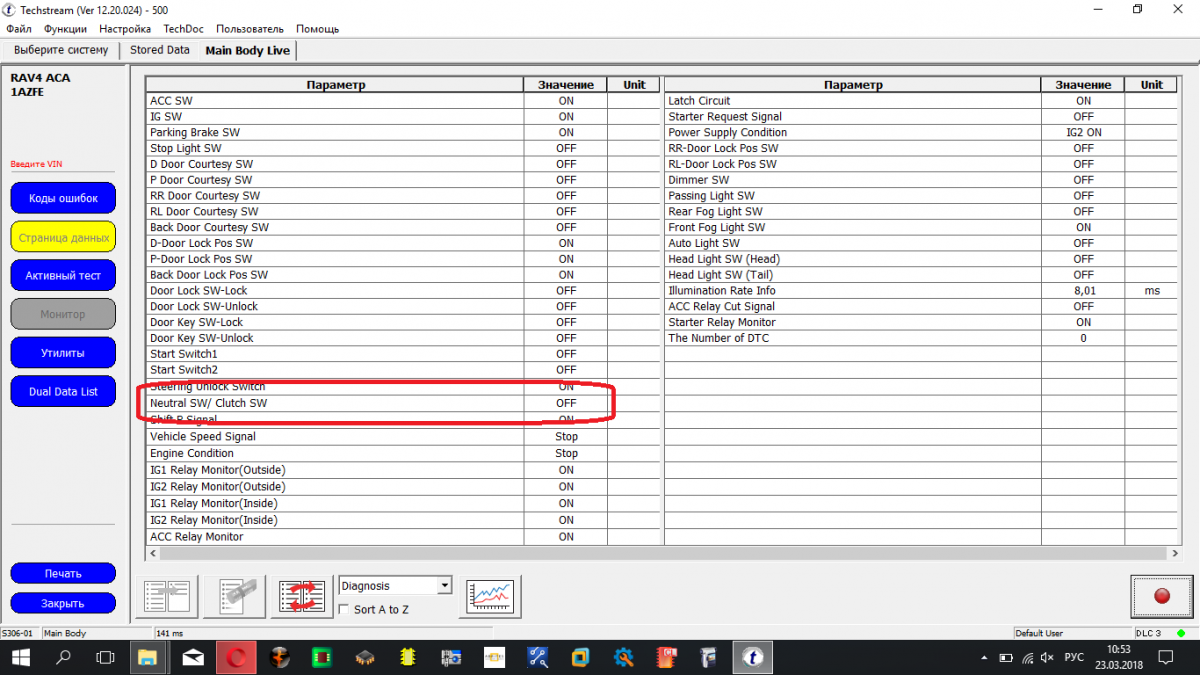1200x675 pixels.
Task: Select the Engine Condition row
Action: coord(404,454)
